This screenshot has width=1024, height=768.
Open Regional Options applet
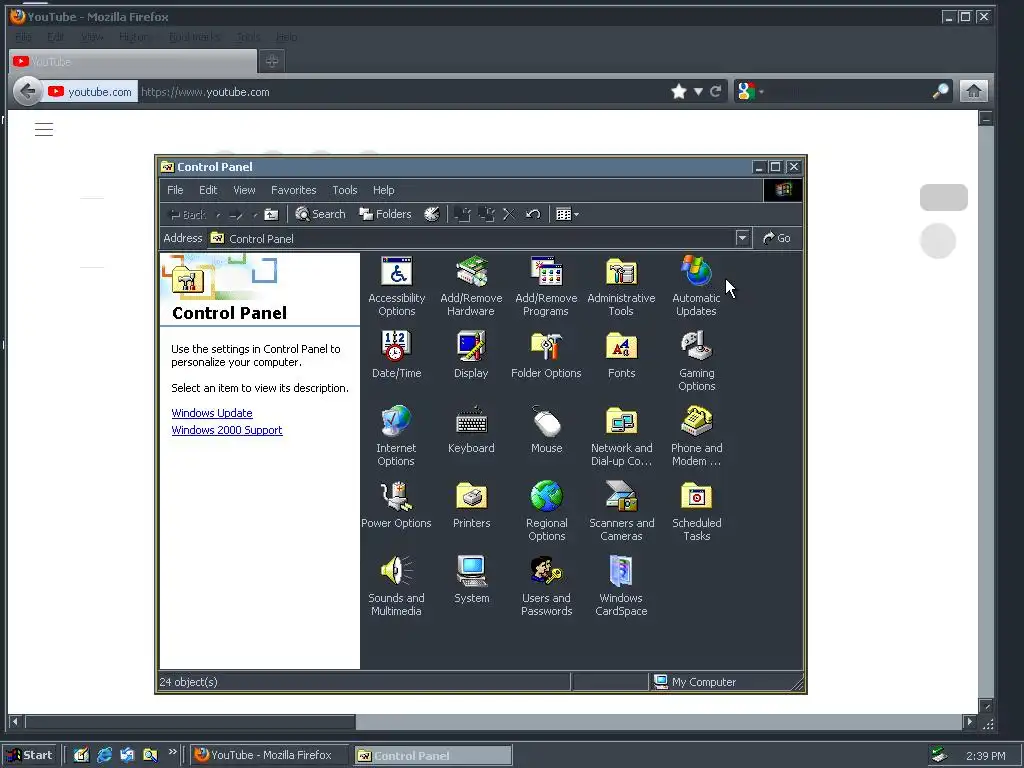[x=547, y=511]
